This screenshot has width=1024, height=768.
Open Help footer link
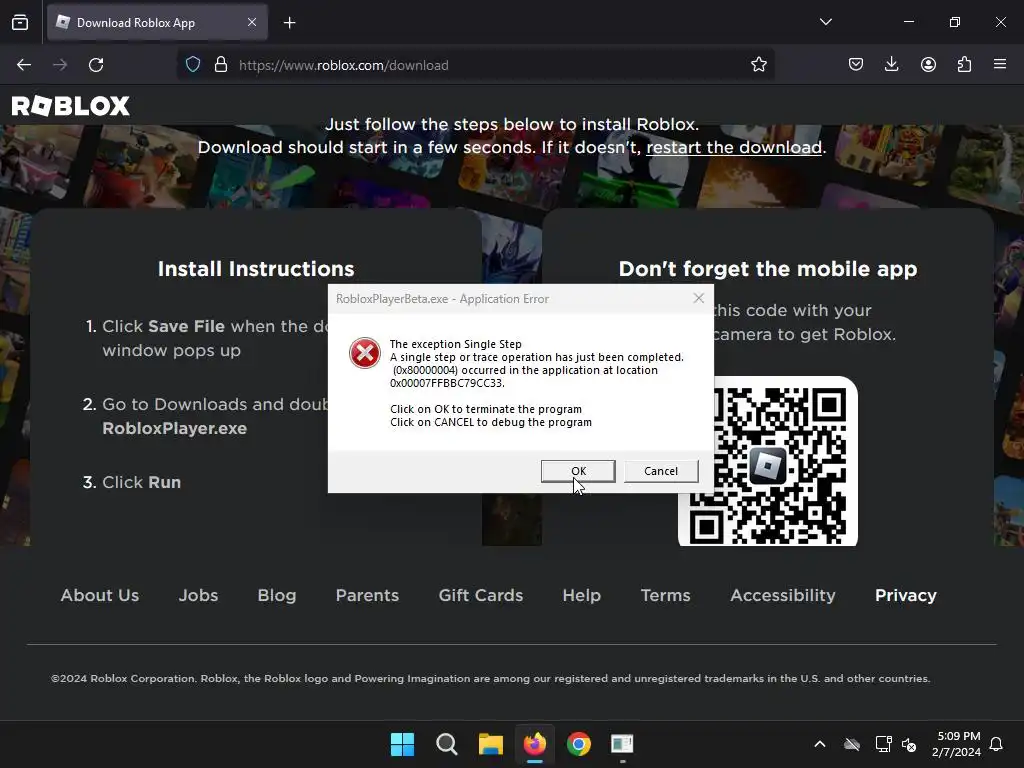(581, 596)
